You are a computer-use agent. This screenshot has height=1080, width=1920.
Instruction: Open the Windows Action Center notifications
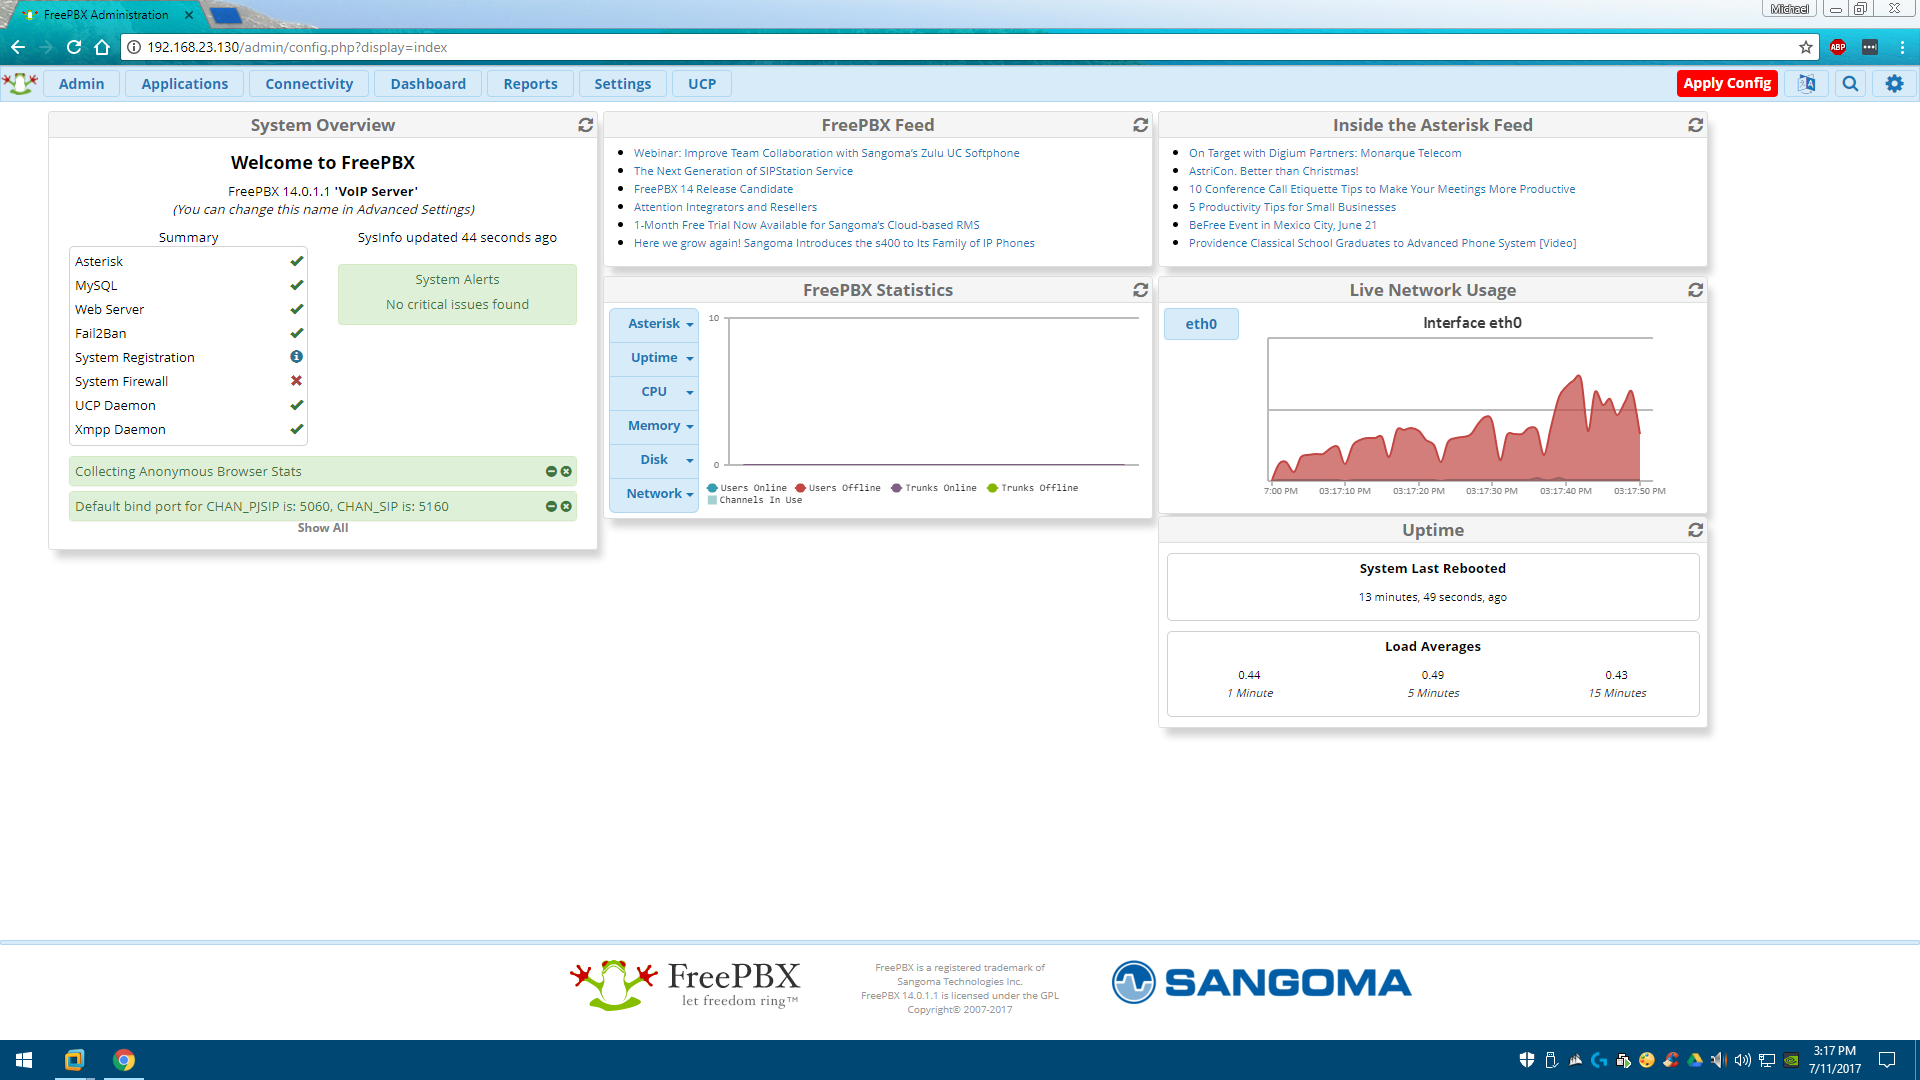(1887, 1060)
